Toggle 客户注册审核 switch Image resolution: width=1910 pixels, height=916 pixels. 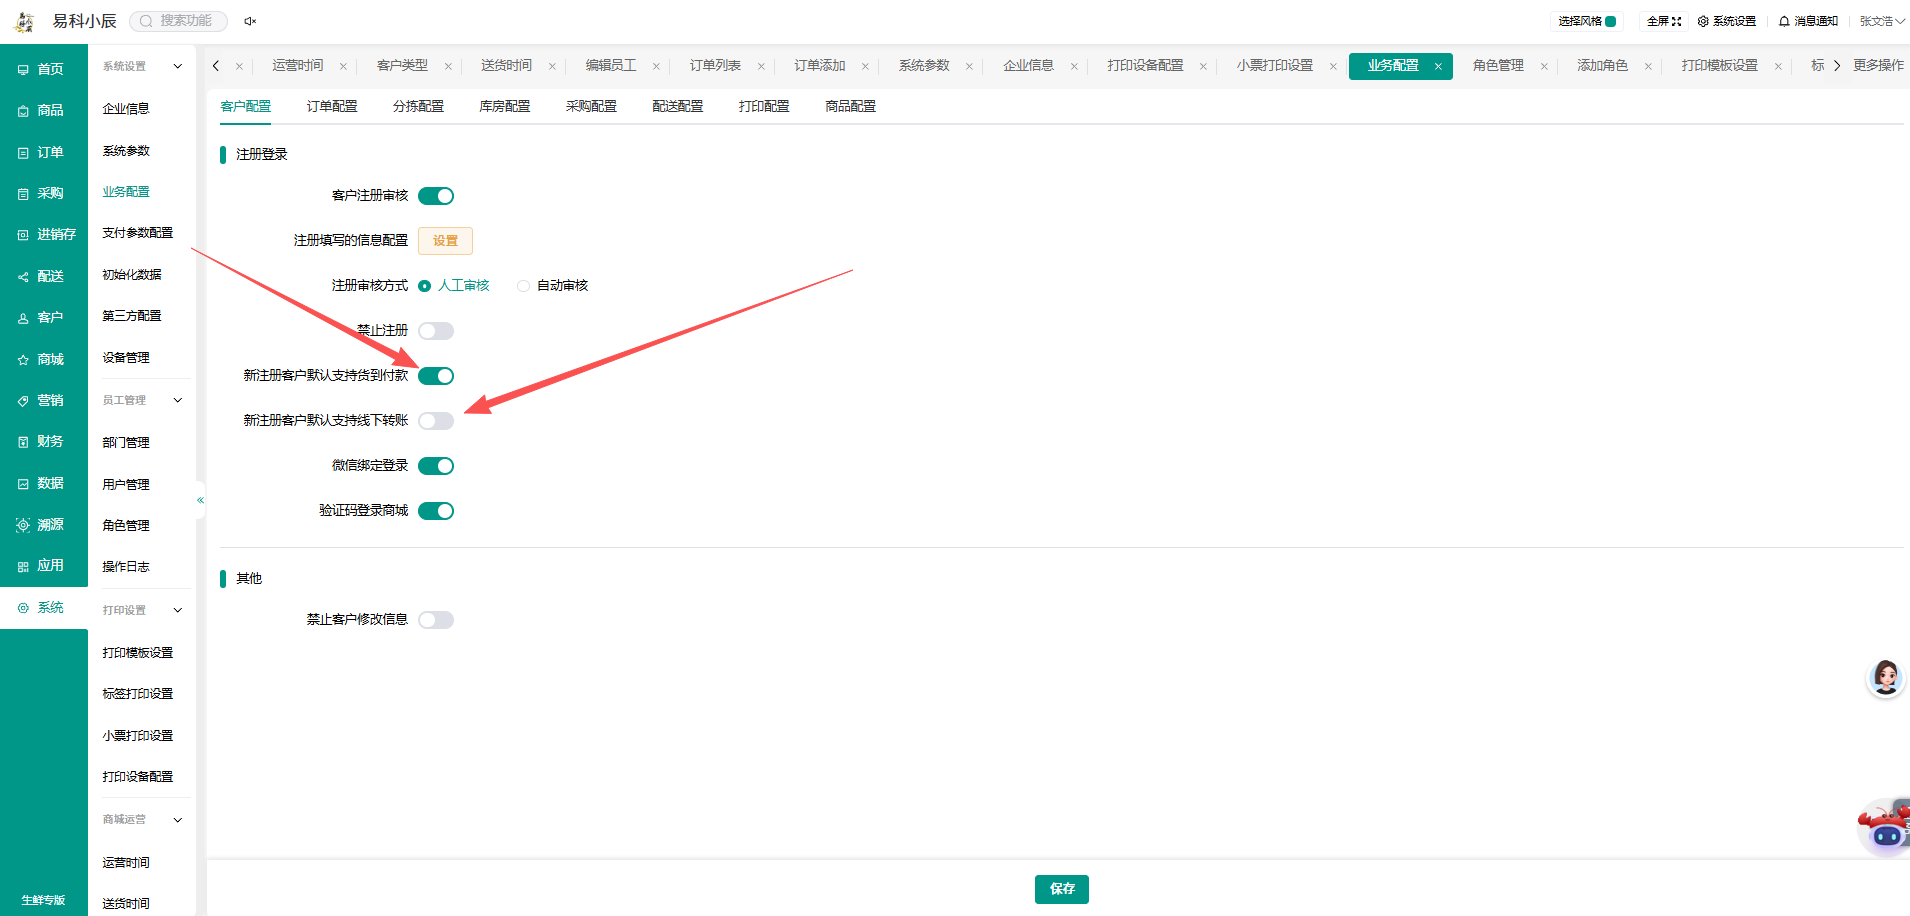click(436, 196)
